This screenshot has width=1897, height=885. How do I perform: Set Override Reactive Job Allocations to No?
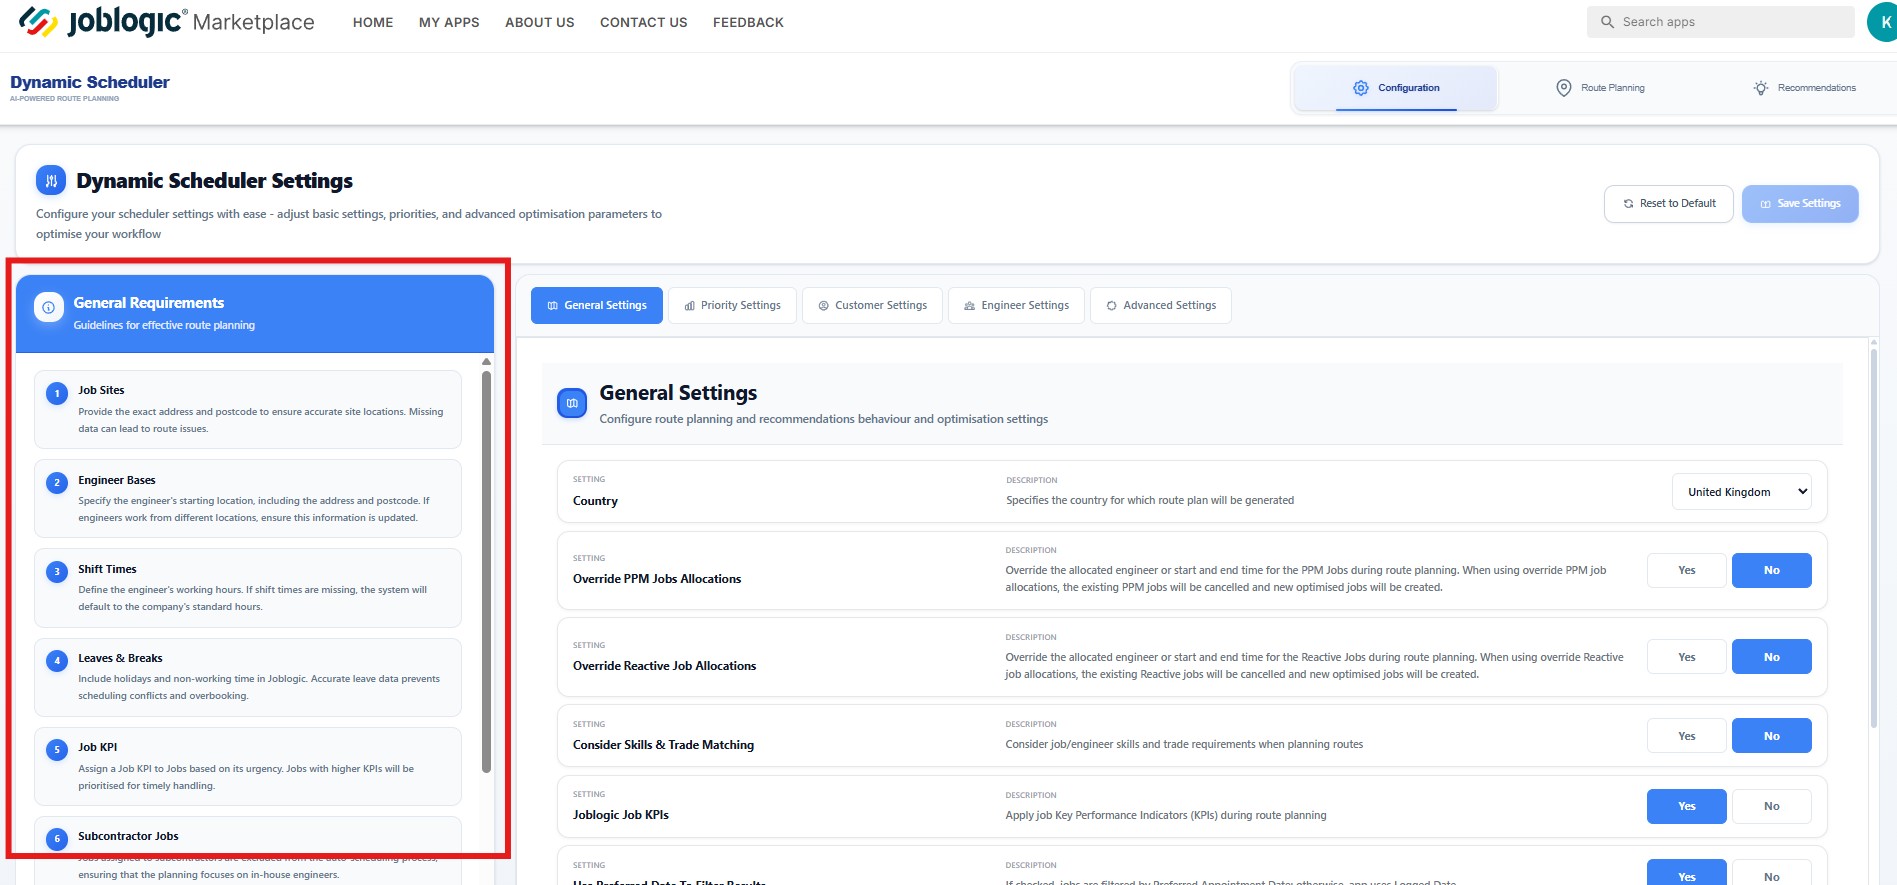coord(1772,657)
